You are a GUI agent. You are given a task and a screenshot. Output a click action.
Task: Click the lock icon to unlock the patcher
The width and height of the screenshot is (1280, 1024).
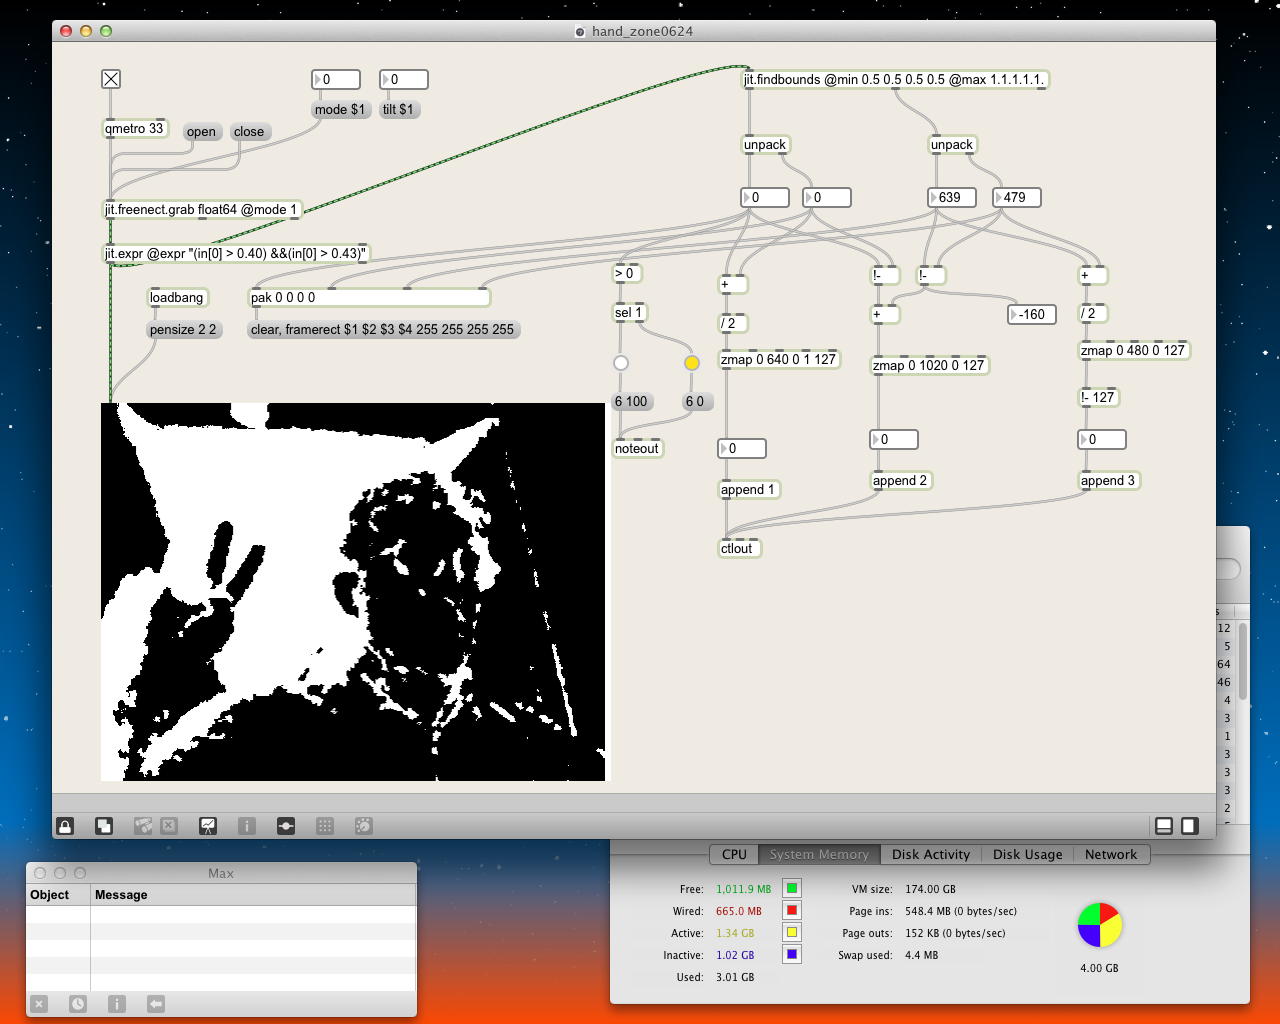click(65, 826)
